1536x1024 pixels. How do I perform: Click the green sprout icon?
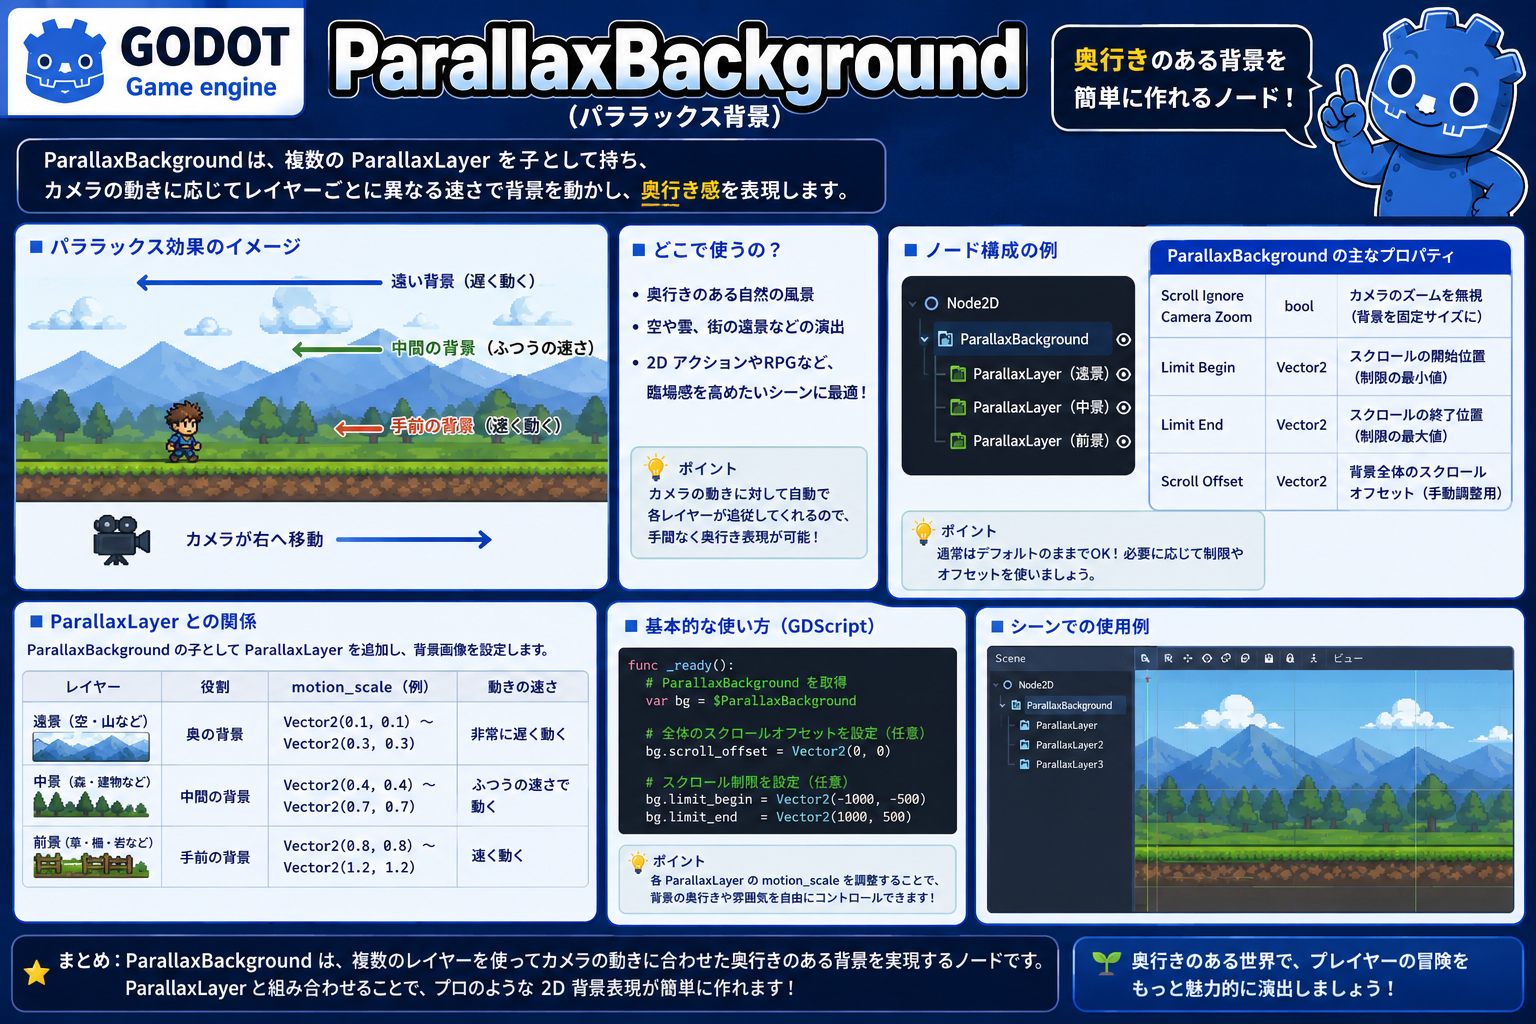pos(1106,962)
